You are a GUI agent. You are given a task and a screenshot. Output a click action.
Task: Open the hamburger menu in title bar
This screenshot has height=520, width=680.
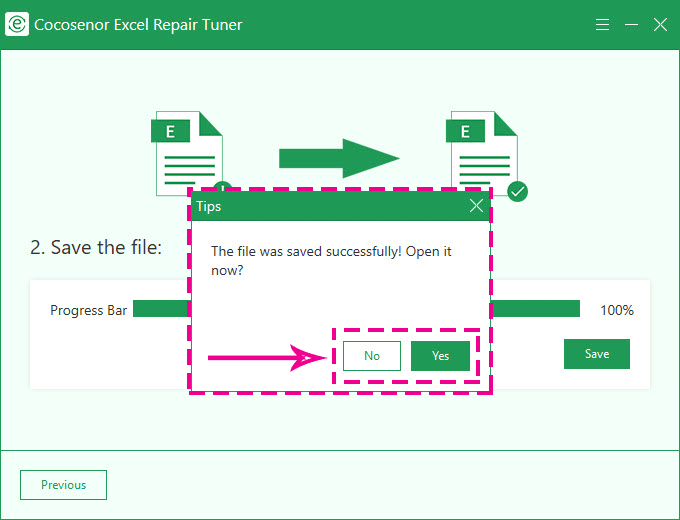pyautogui.click(x=602, y=25)
